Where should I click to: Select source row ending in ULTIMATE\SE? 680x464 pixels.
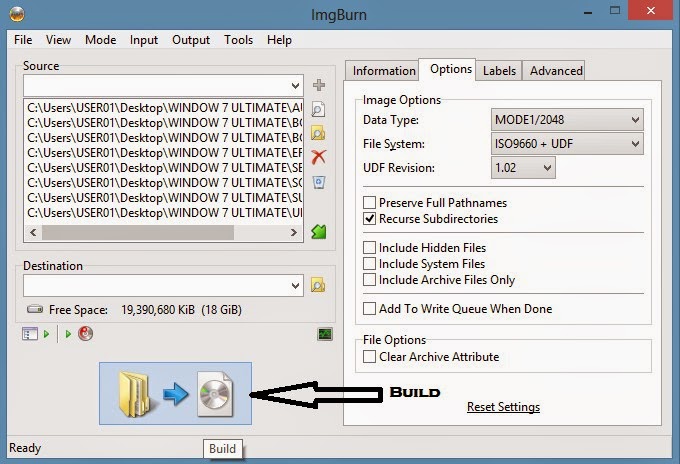[164, 168]
